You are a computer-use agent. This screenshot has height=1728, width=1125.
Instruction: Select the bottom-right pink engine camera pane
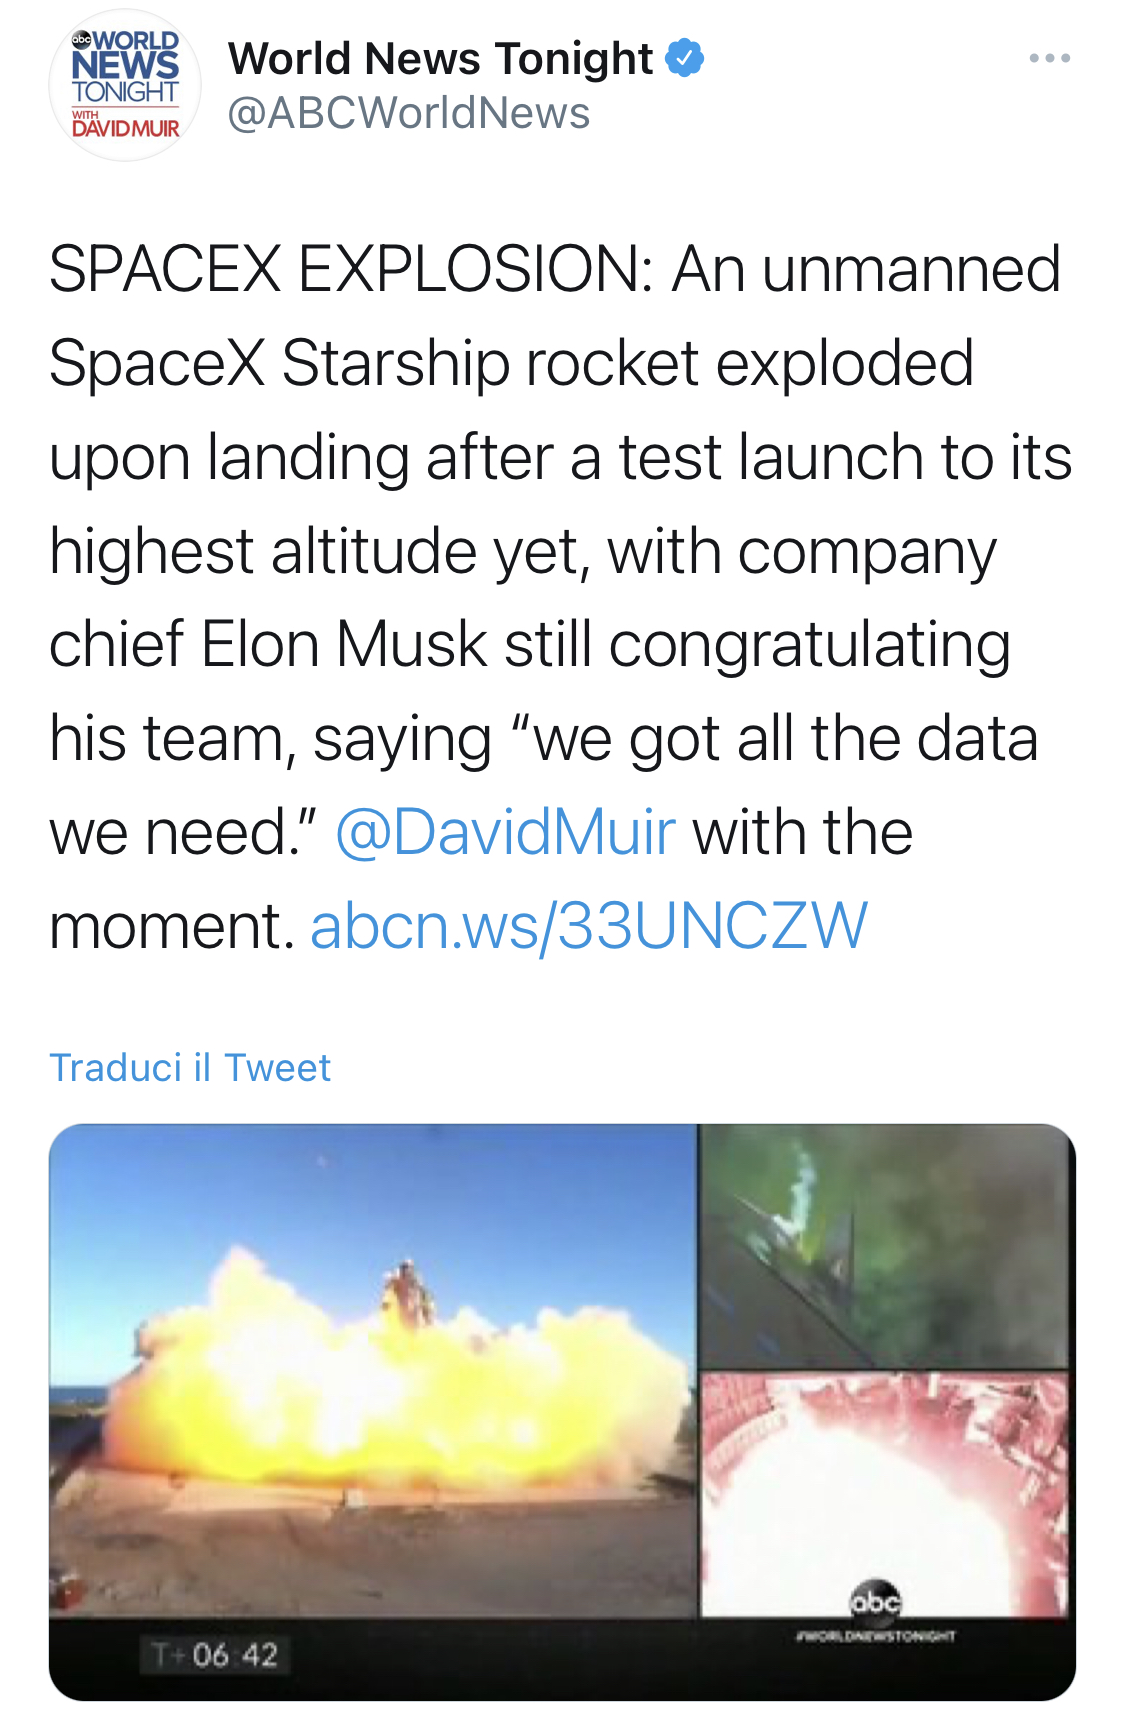coord(886,1494)
